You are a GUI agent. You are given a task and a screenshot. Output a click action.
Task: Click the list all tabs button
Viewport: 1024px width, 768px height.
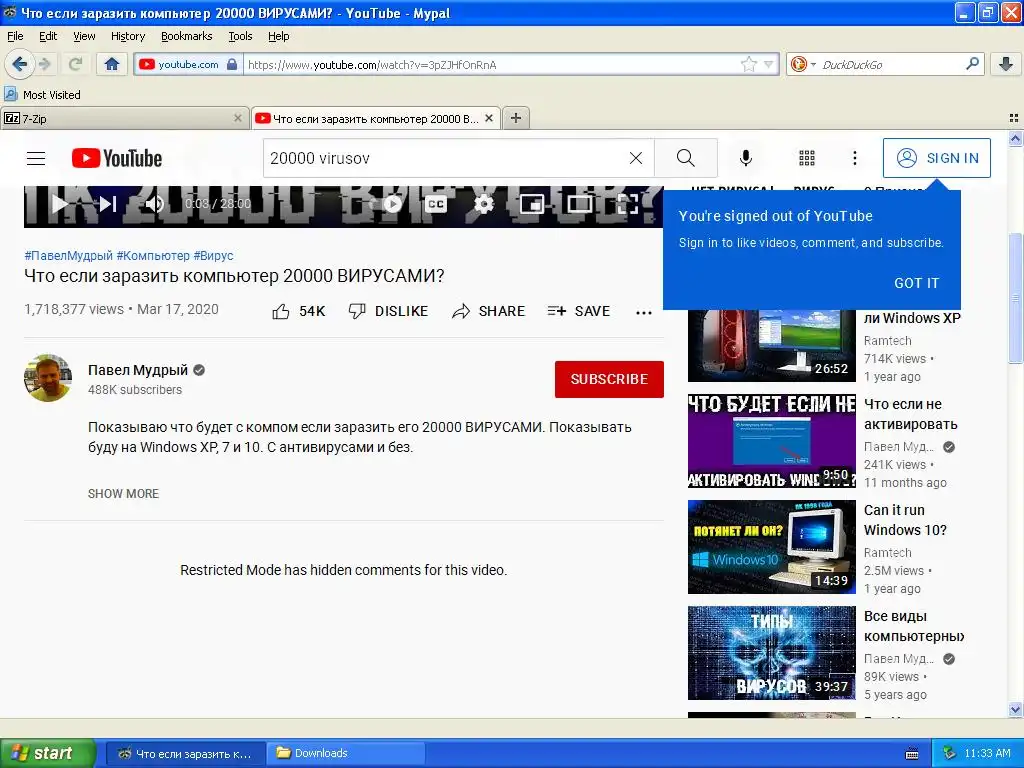coord(1014,118)
